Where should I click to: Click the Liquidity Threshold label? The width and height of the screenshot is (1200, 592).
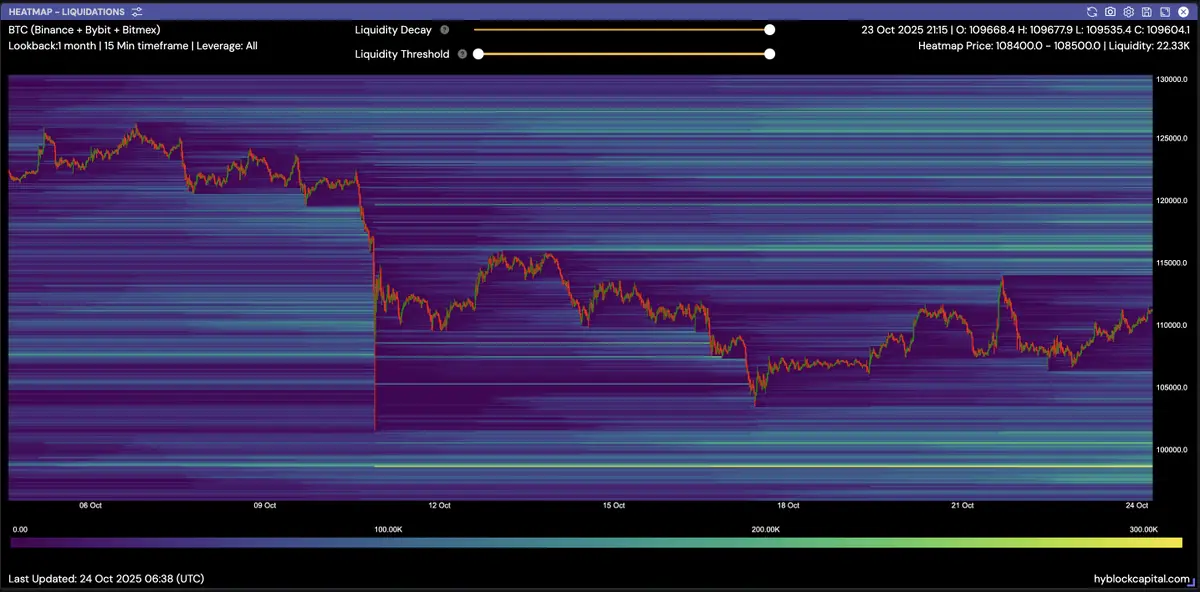coord(402,54)
